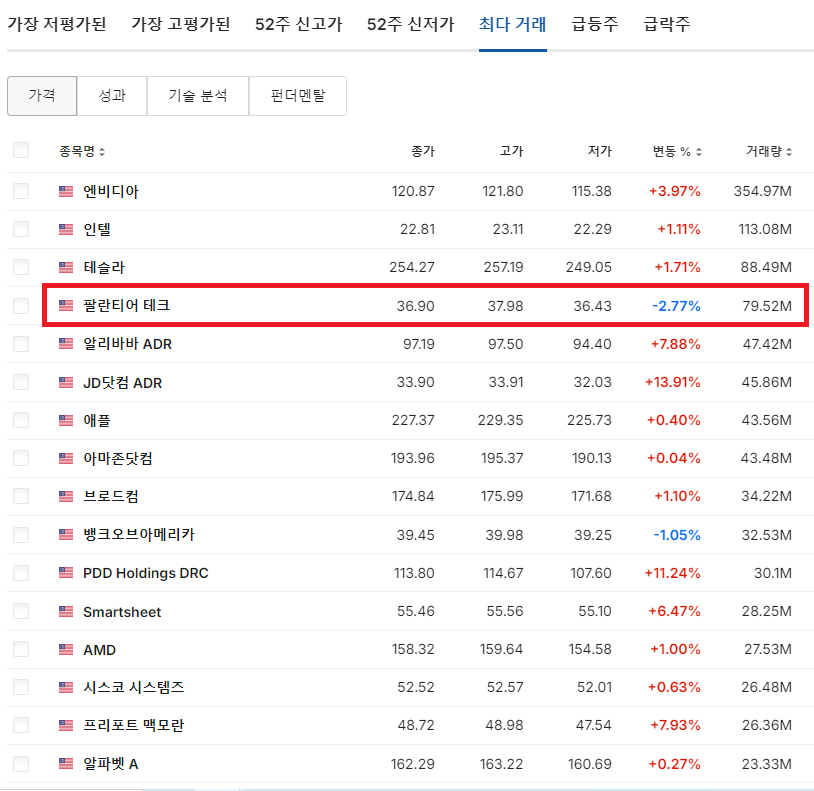Open the 가장 고평가된 tab
The height and width of the screenshot is (791, 814).
180,24
